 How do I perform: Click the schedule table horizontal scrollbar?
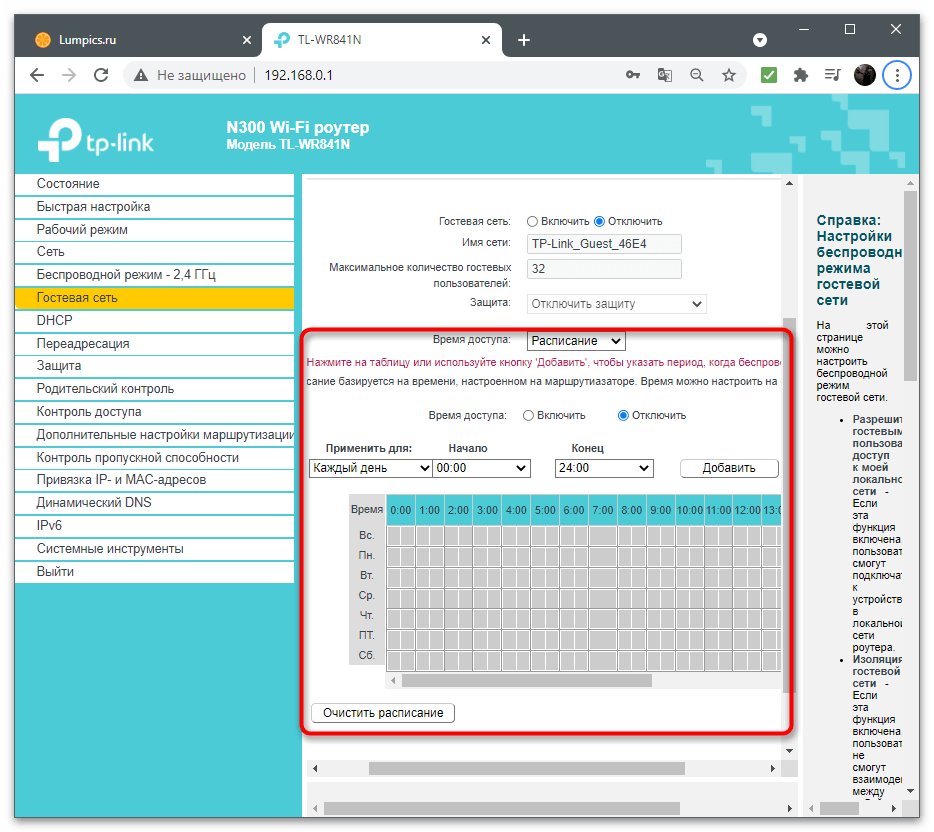tap(526, 680)
